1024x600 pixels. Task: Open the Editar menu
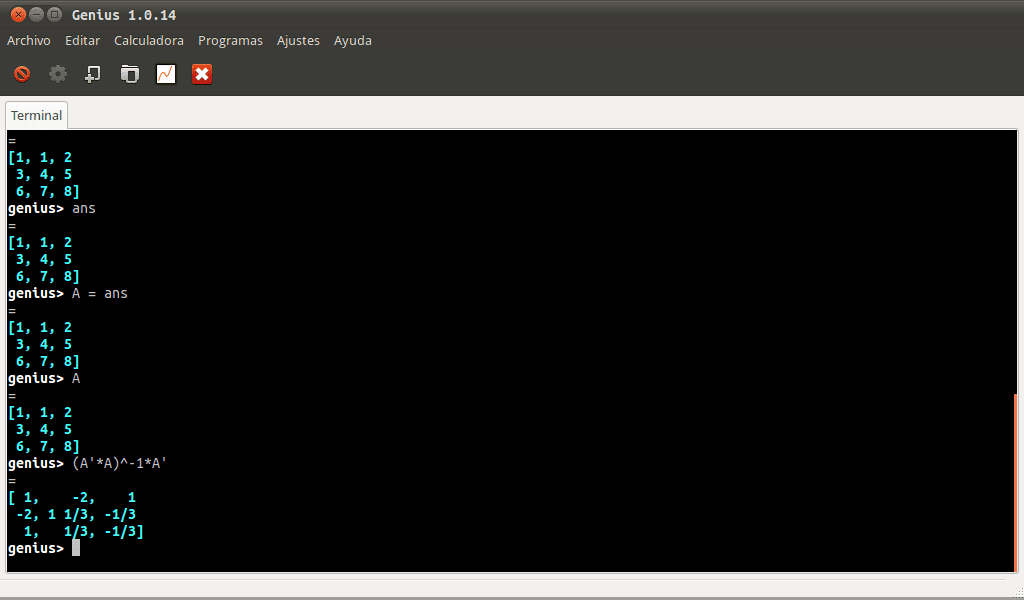(82, 41)
